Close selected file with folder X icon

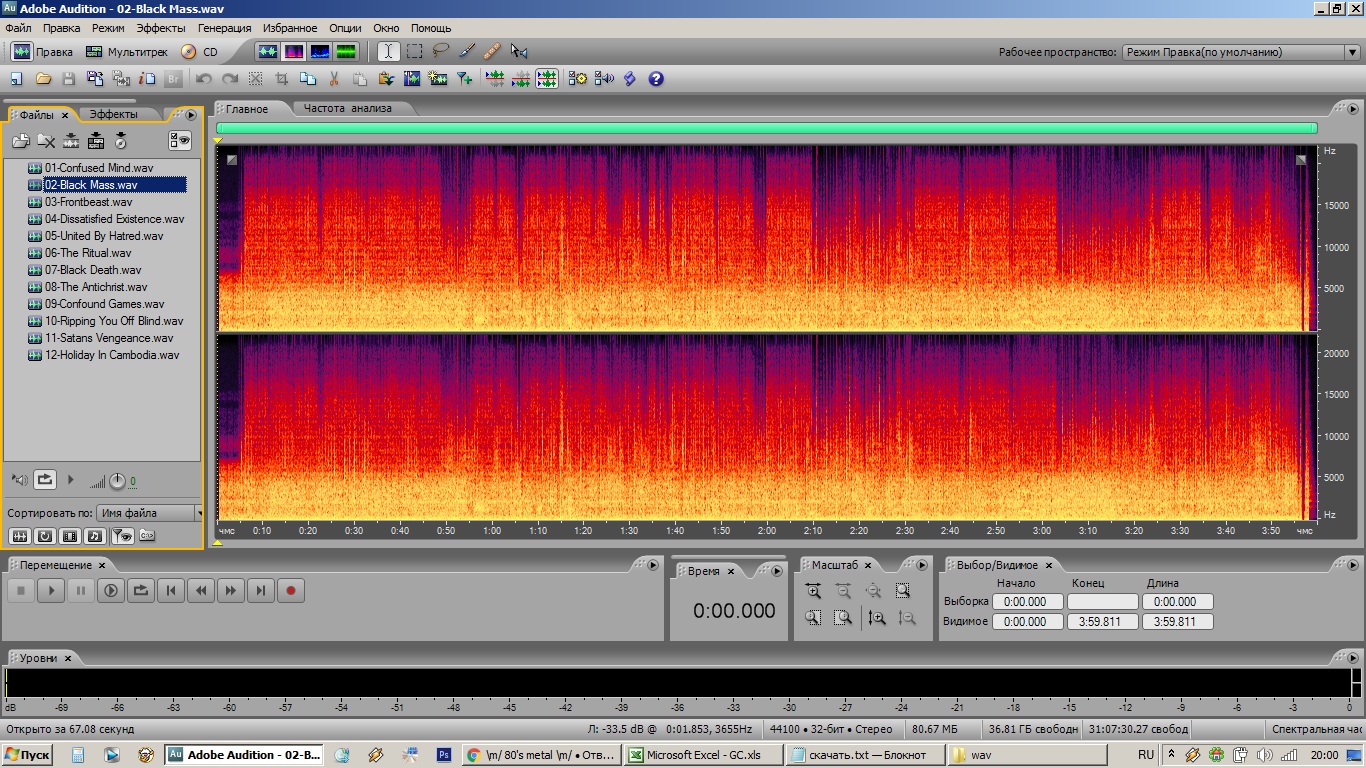46,141
